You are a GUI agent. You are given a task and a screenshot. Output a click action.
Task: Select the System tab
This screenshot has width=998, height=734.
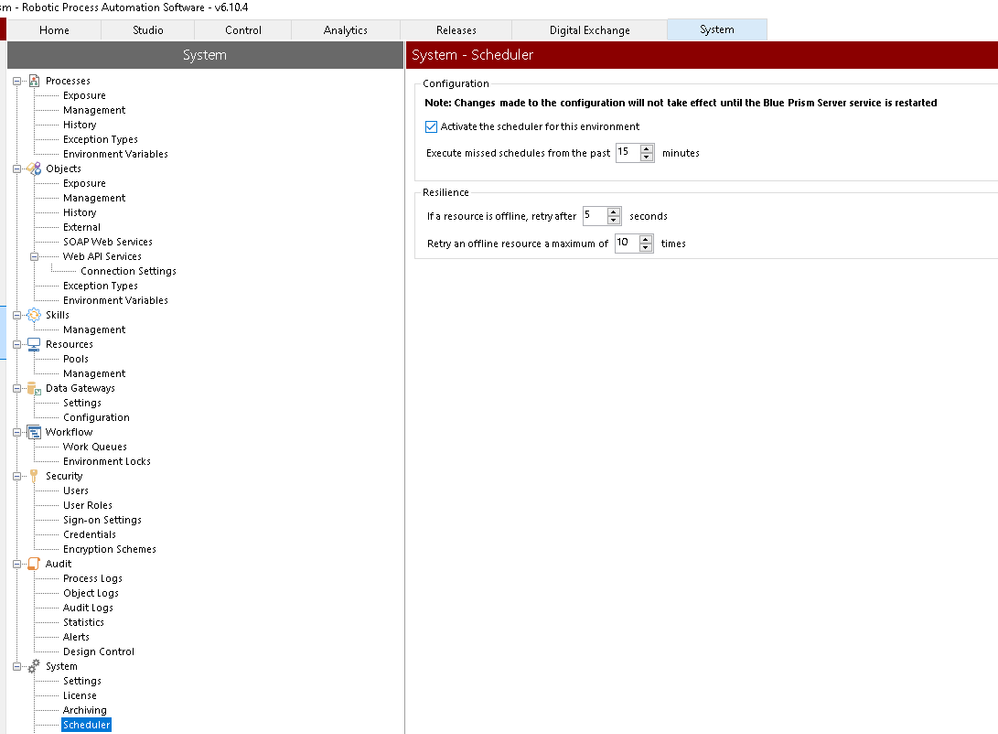pyautogui.click(x=717, y=29)
